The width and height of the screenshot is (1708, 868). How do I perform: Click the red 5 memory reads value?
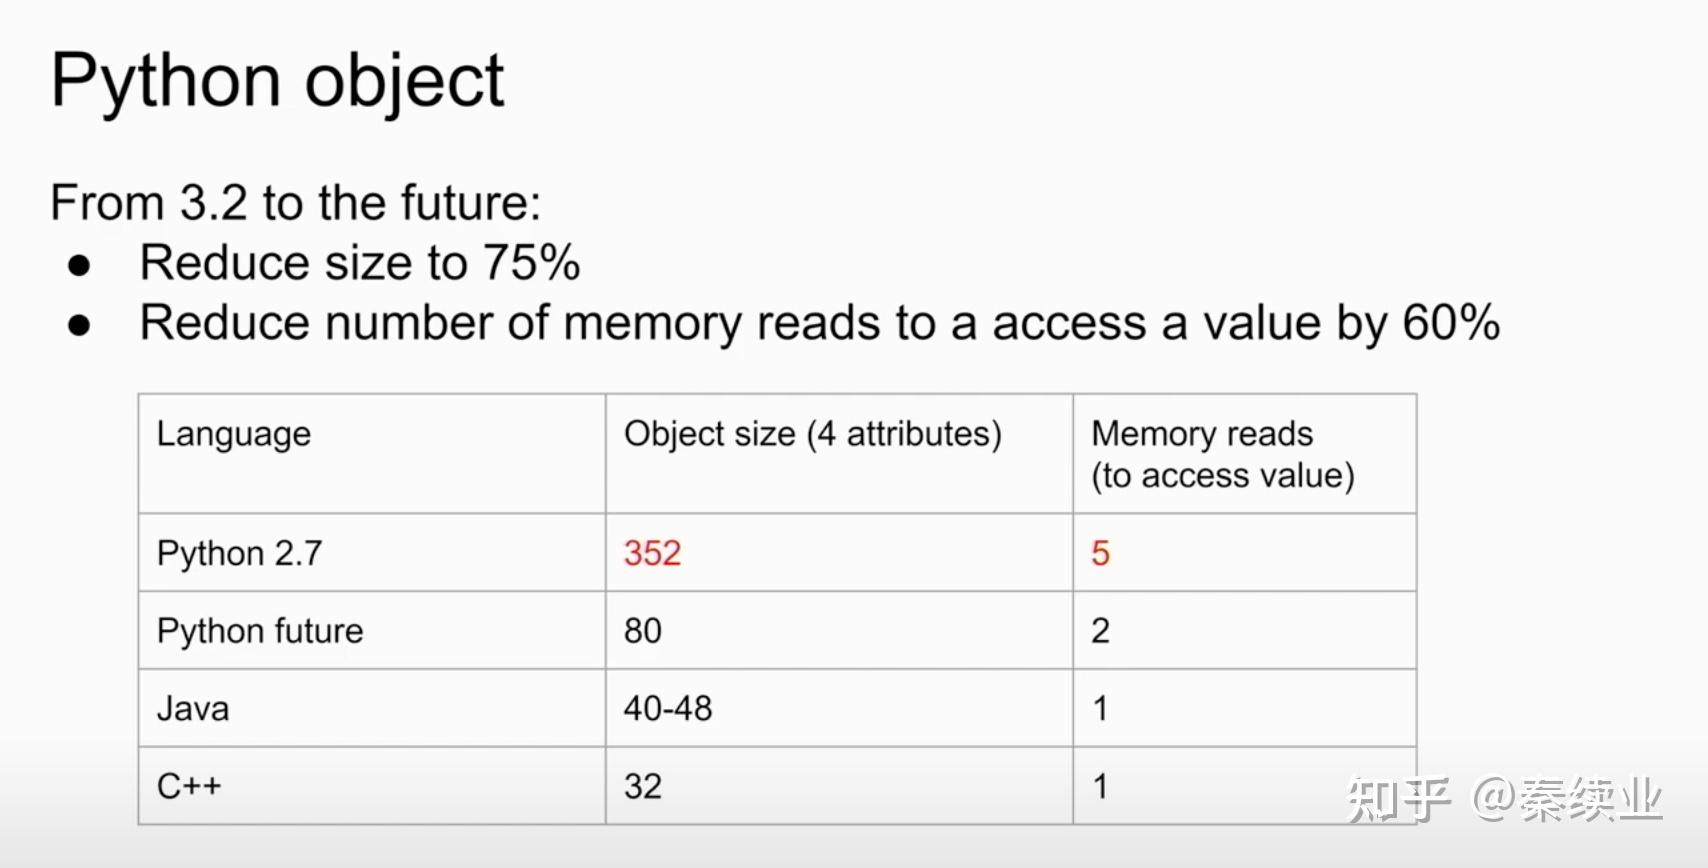pyautogui.click(x=1100, y=553)
